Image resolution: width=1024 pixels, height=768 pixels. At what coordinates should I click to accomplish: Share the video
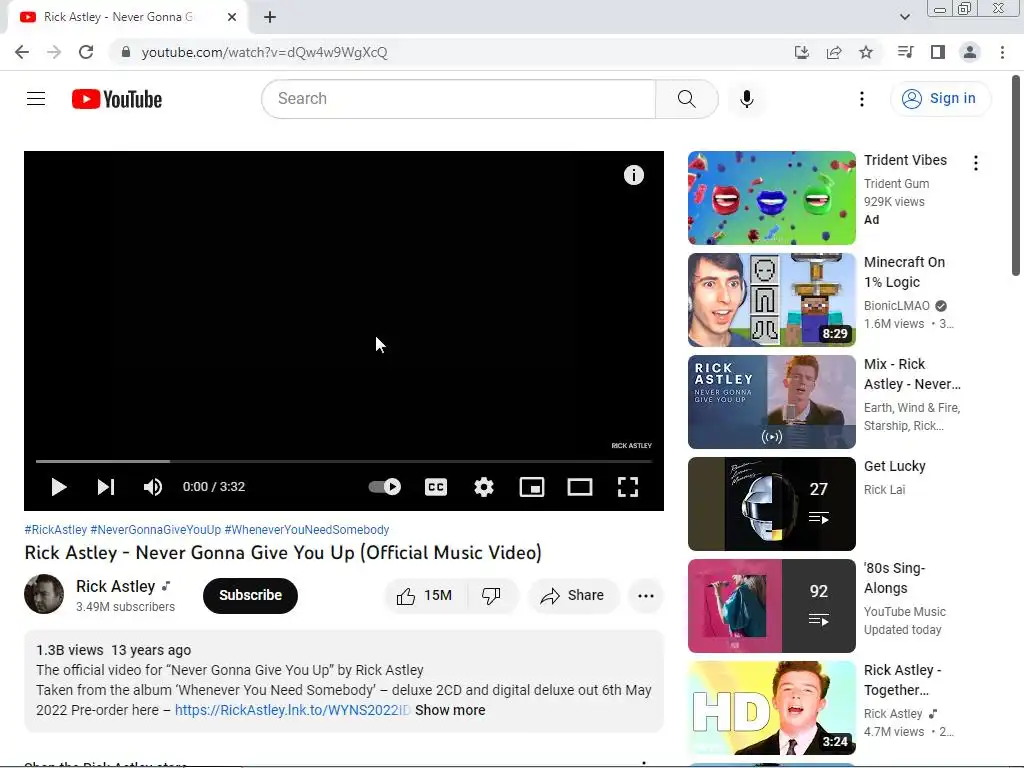click(573, 596)
